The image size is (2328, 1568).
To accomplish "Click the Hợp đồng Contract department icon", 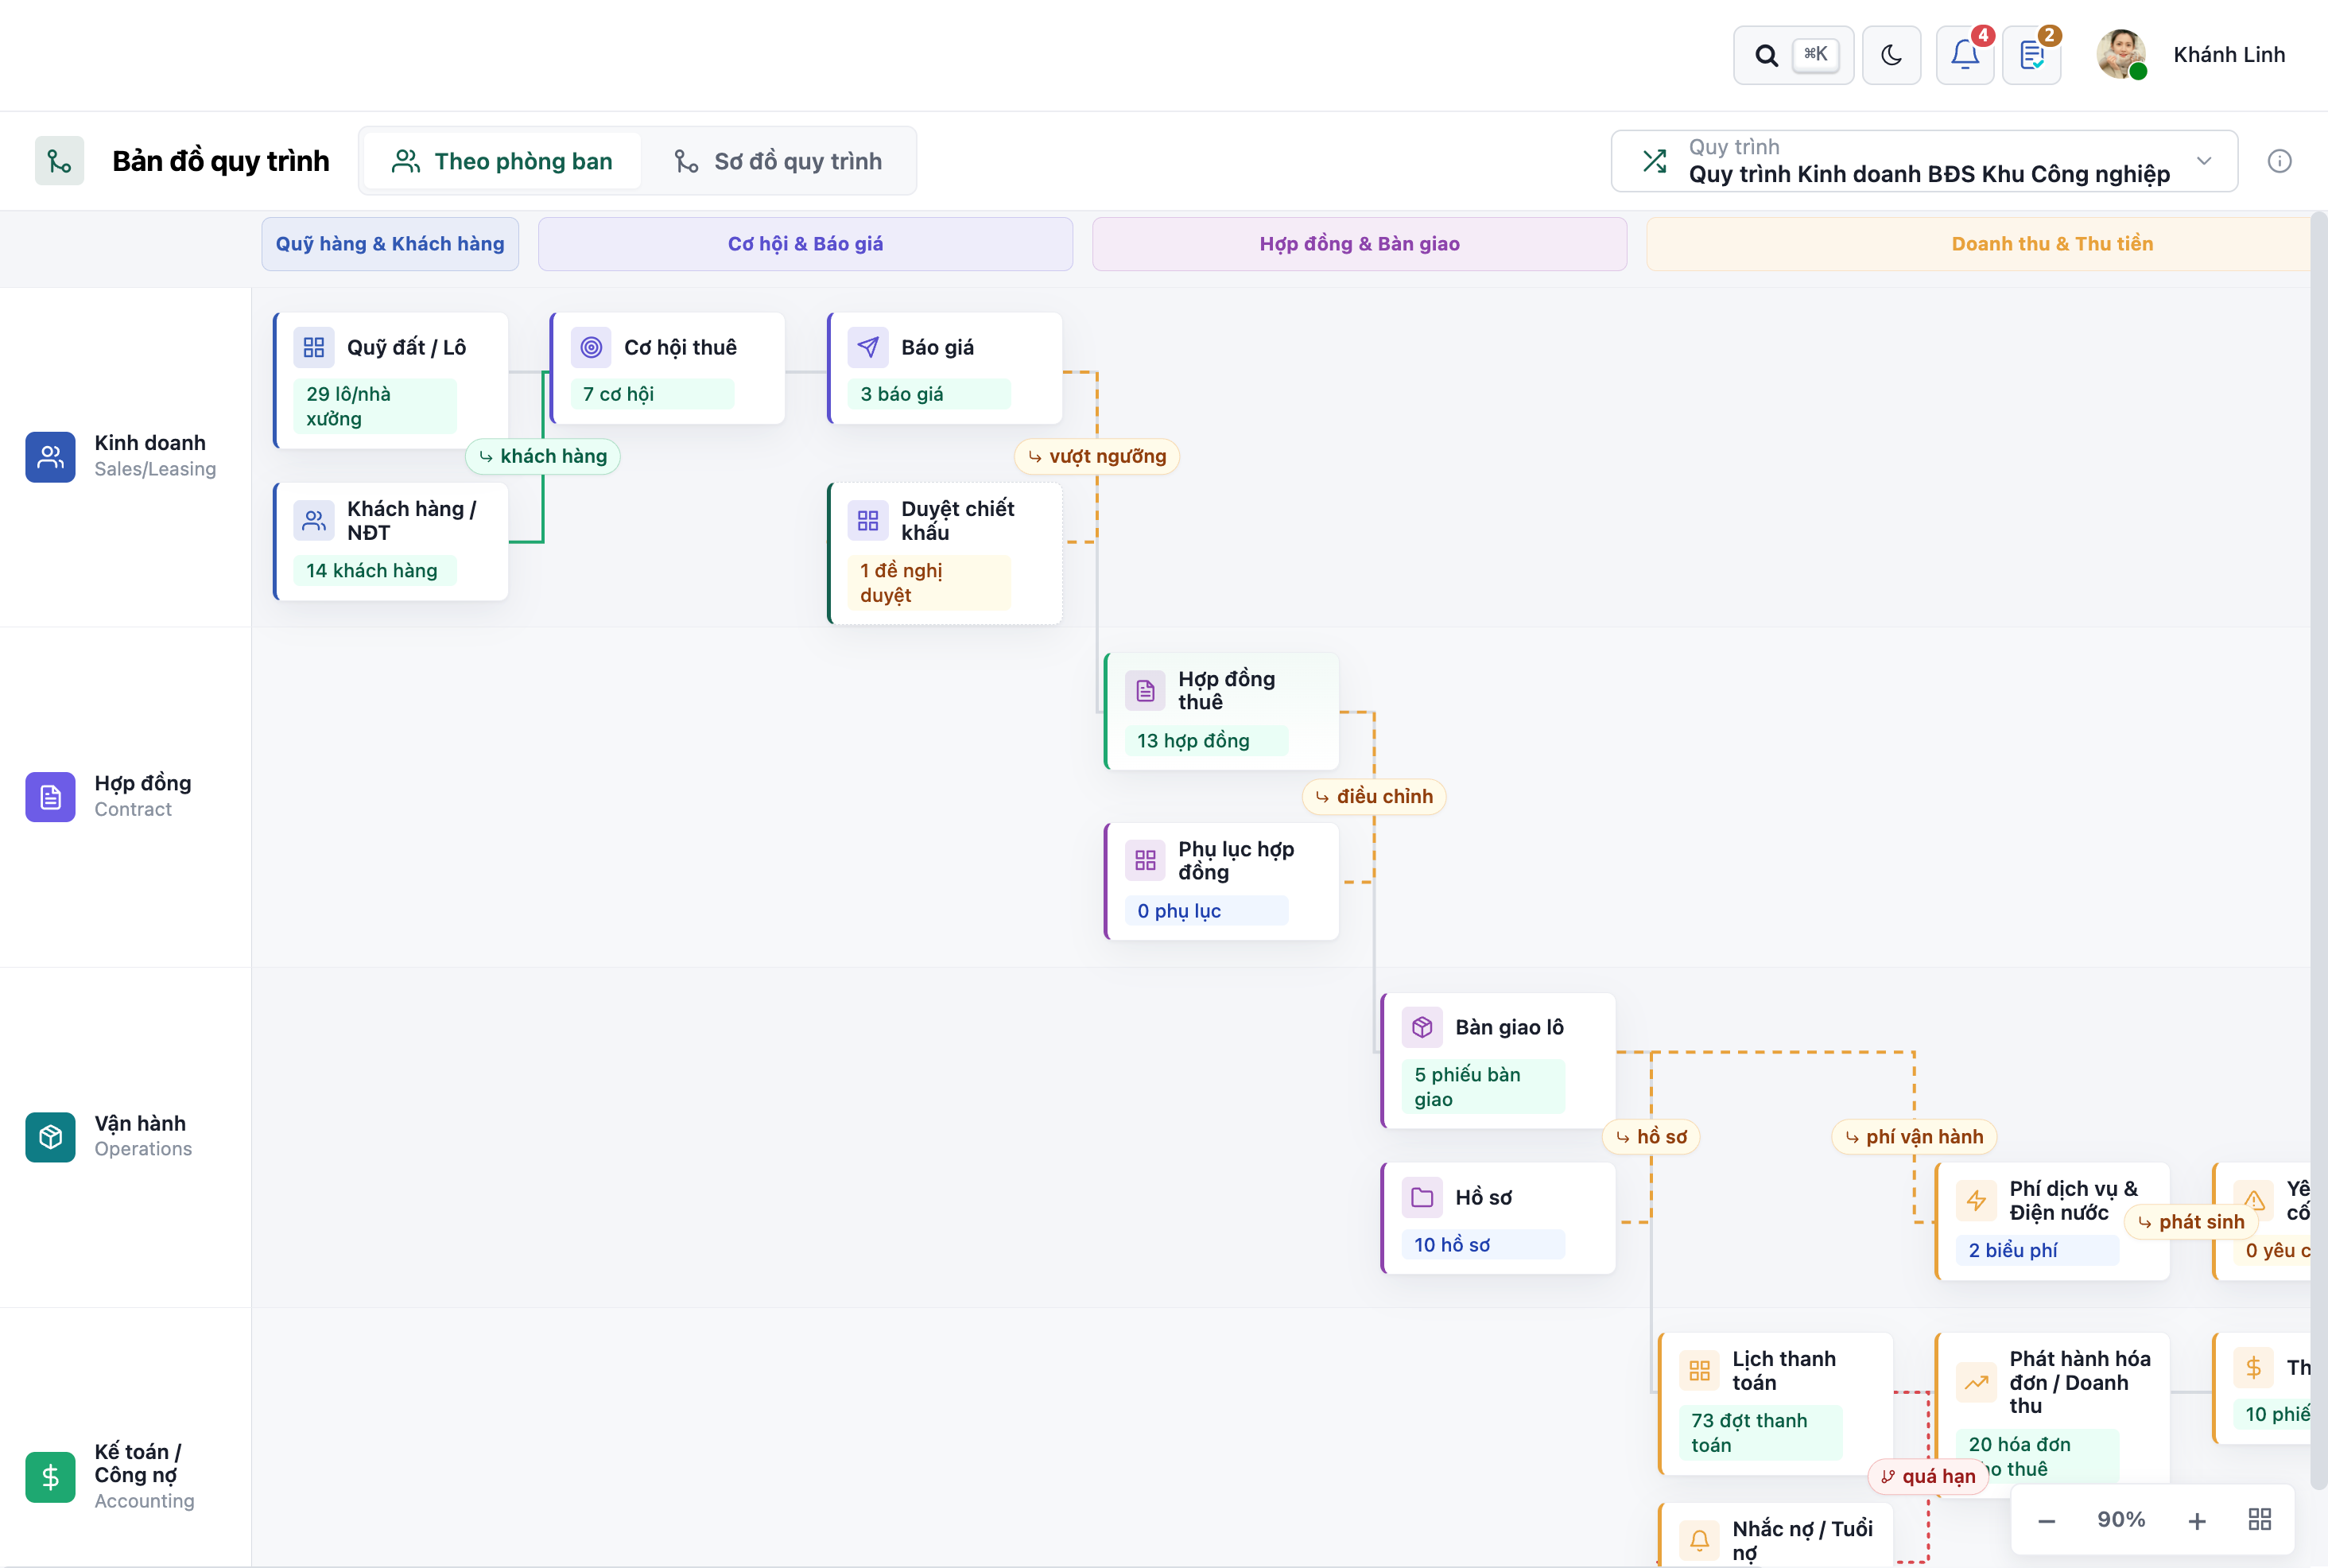I will click(50, 797).
